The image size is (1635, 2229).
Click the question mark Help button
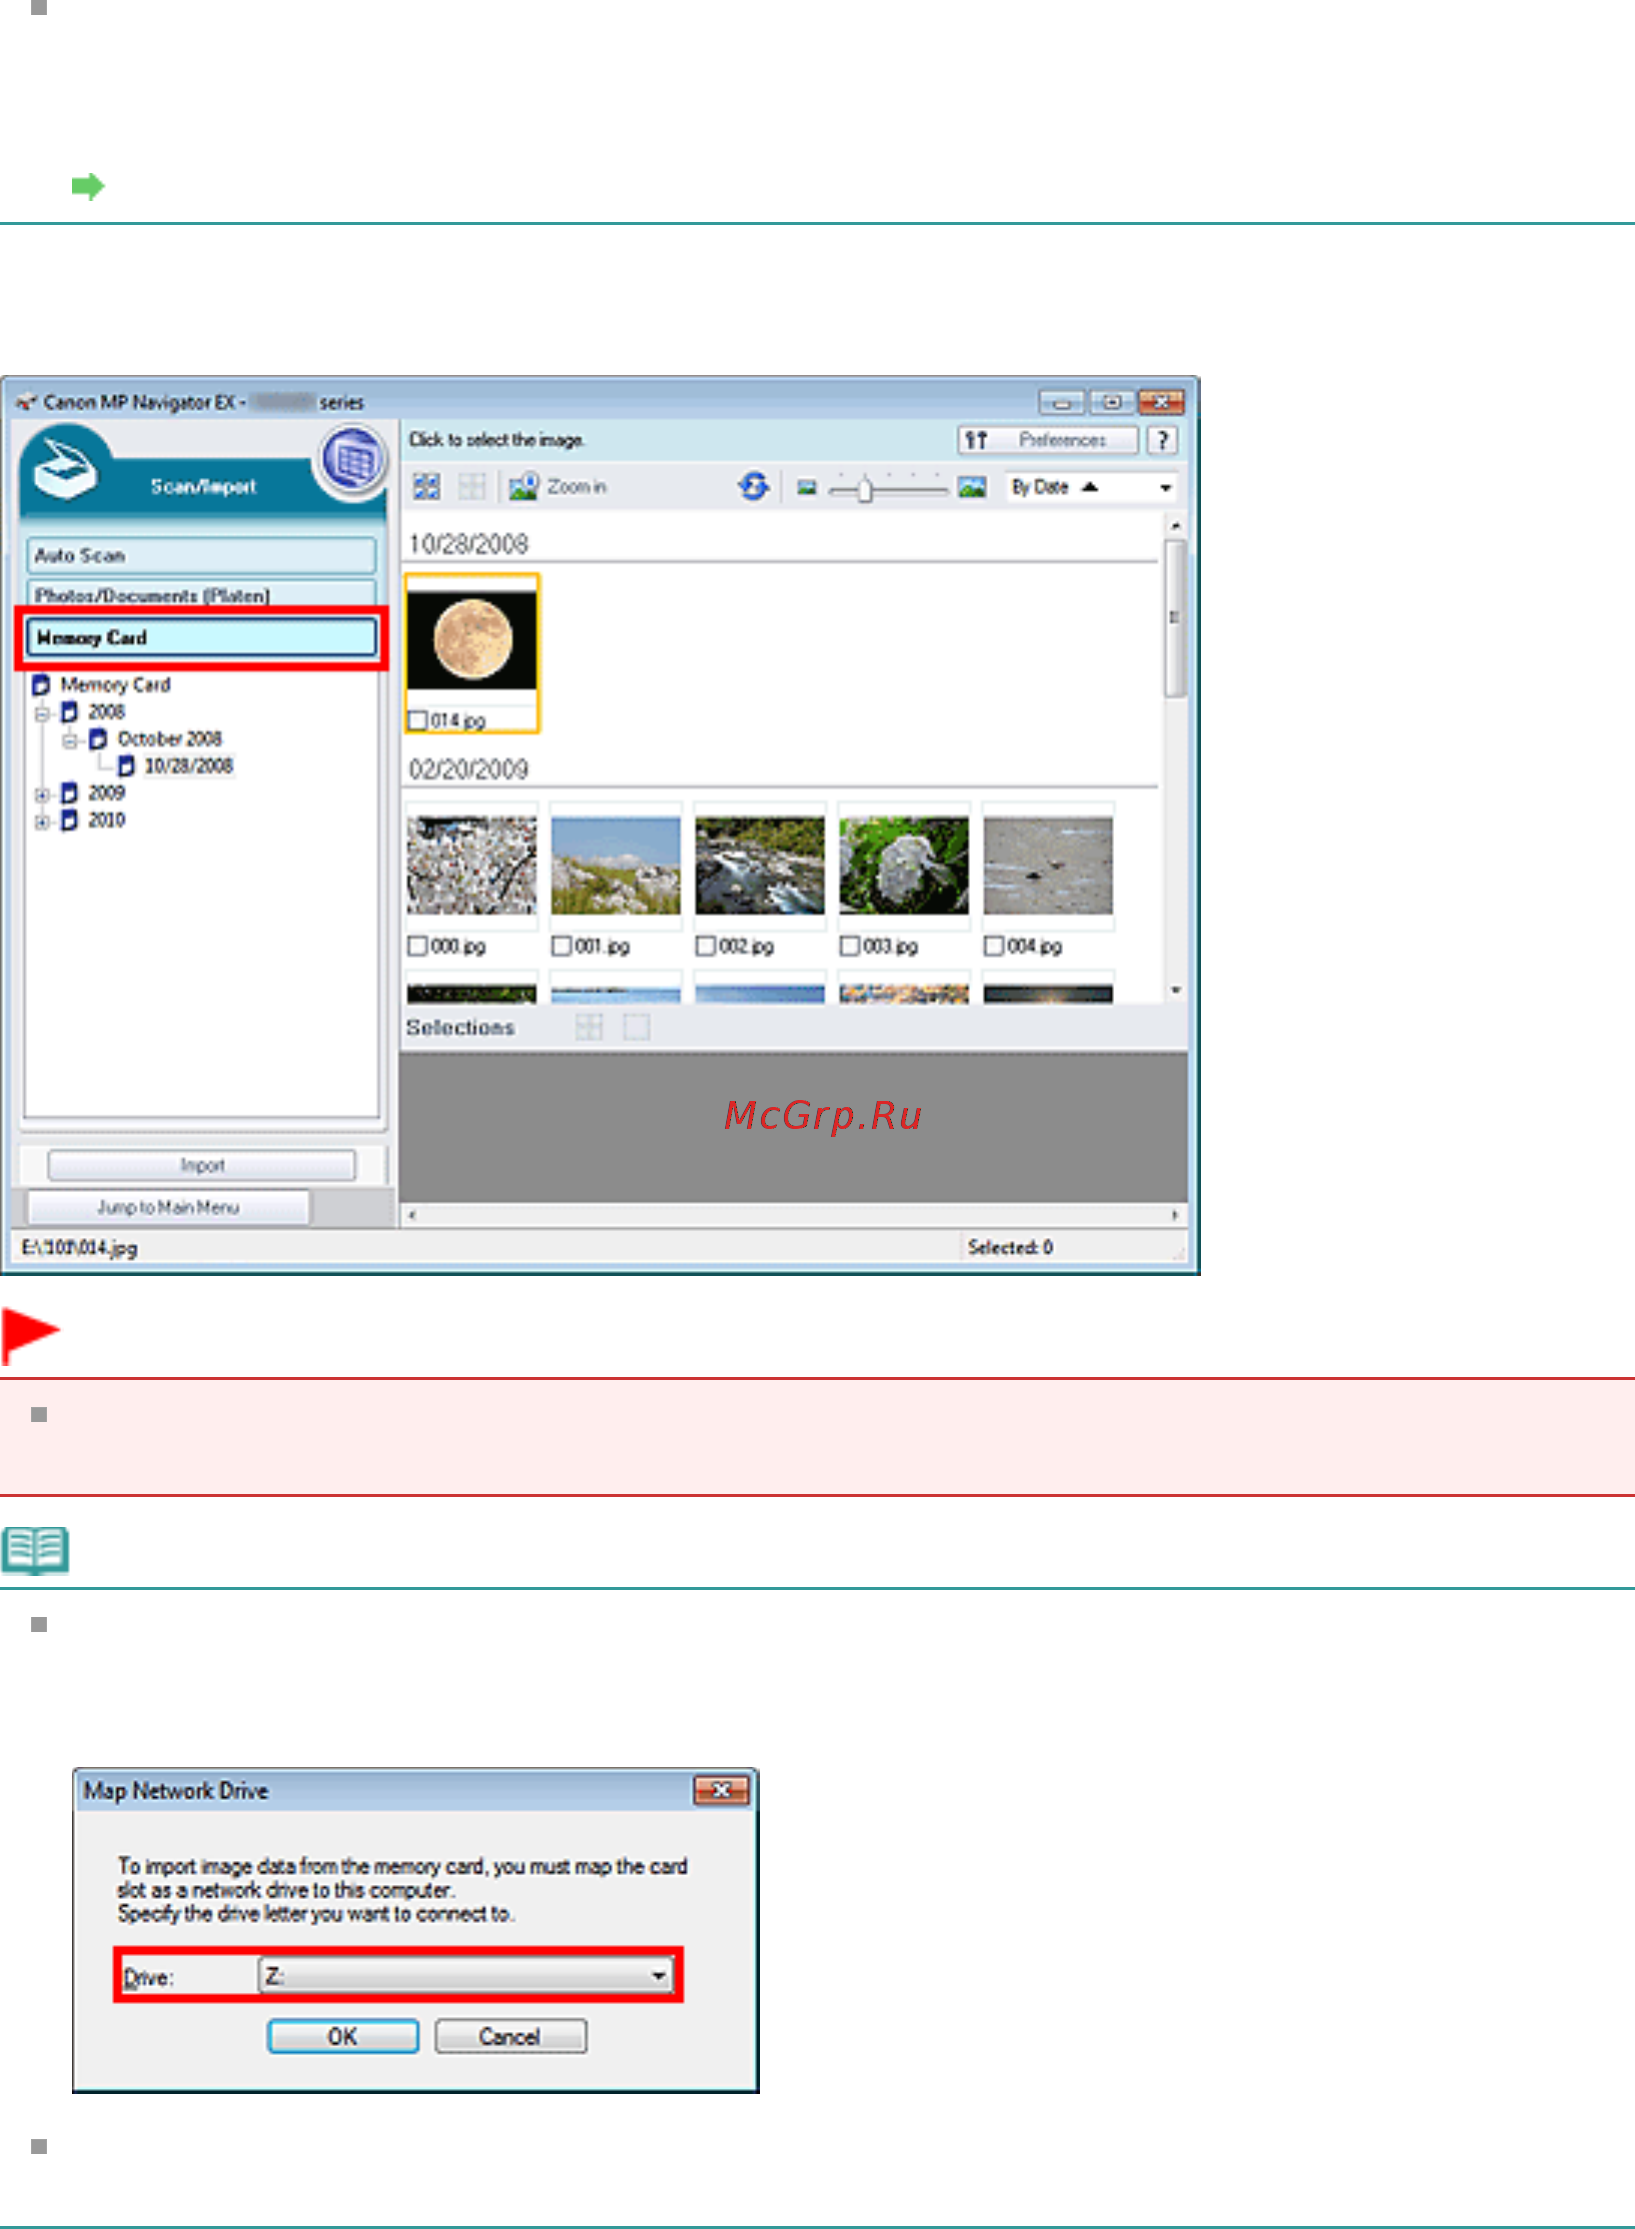(x=1162, y=440)
